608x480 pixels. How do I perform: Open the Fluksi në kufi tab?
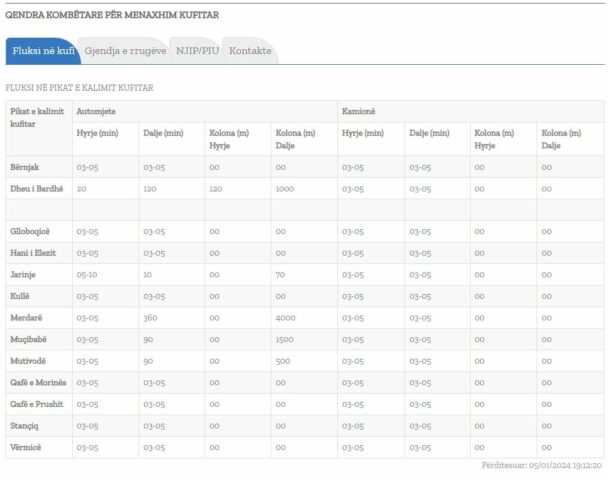(x=42, y=51)
